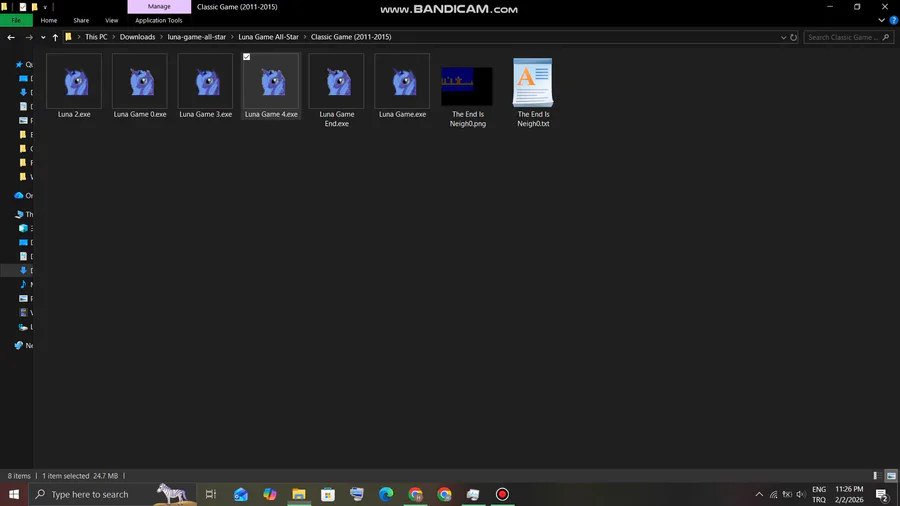Click the taskbar search box

pos(112,494)
